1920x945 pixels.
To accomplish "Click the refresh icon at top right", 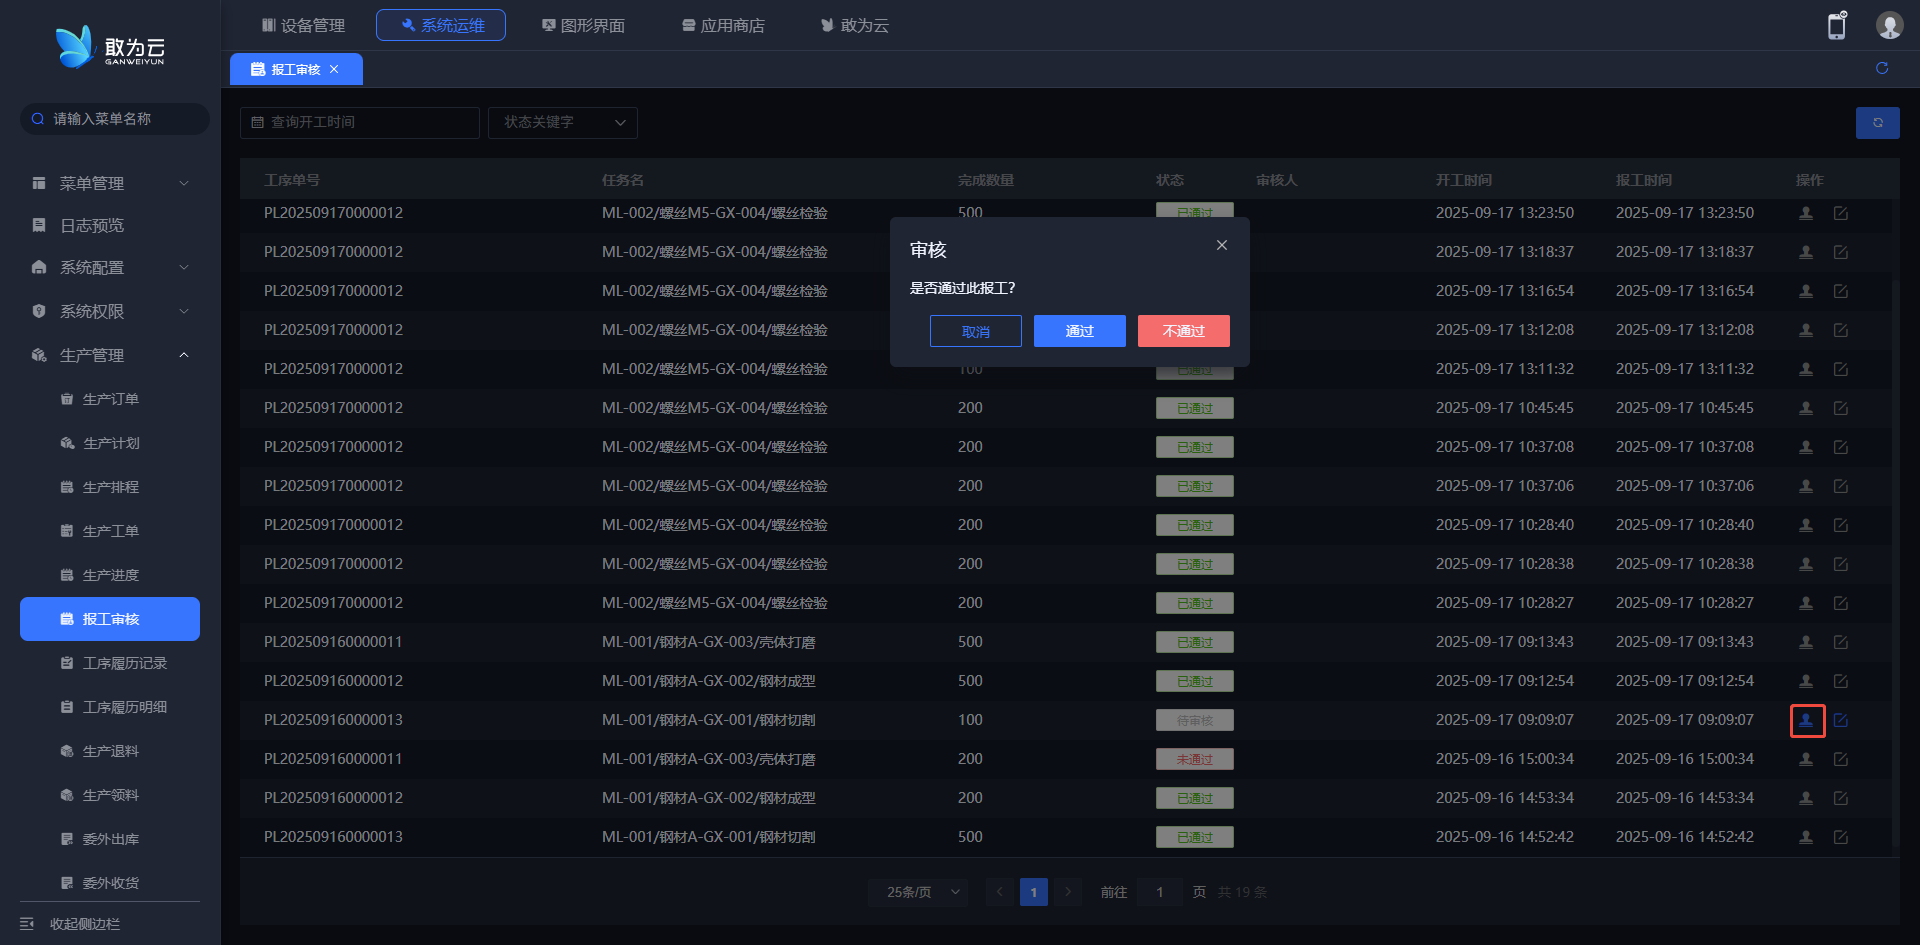I will click(x=1881, y=68).
